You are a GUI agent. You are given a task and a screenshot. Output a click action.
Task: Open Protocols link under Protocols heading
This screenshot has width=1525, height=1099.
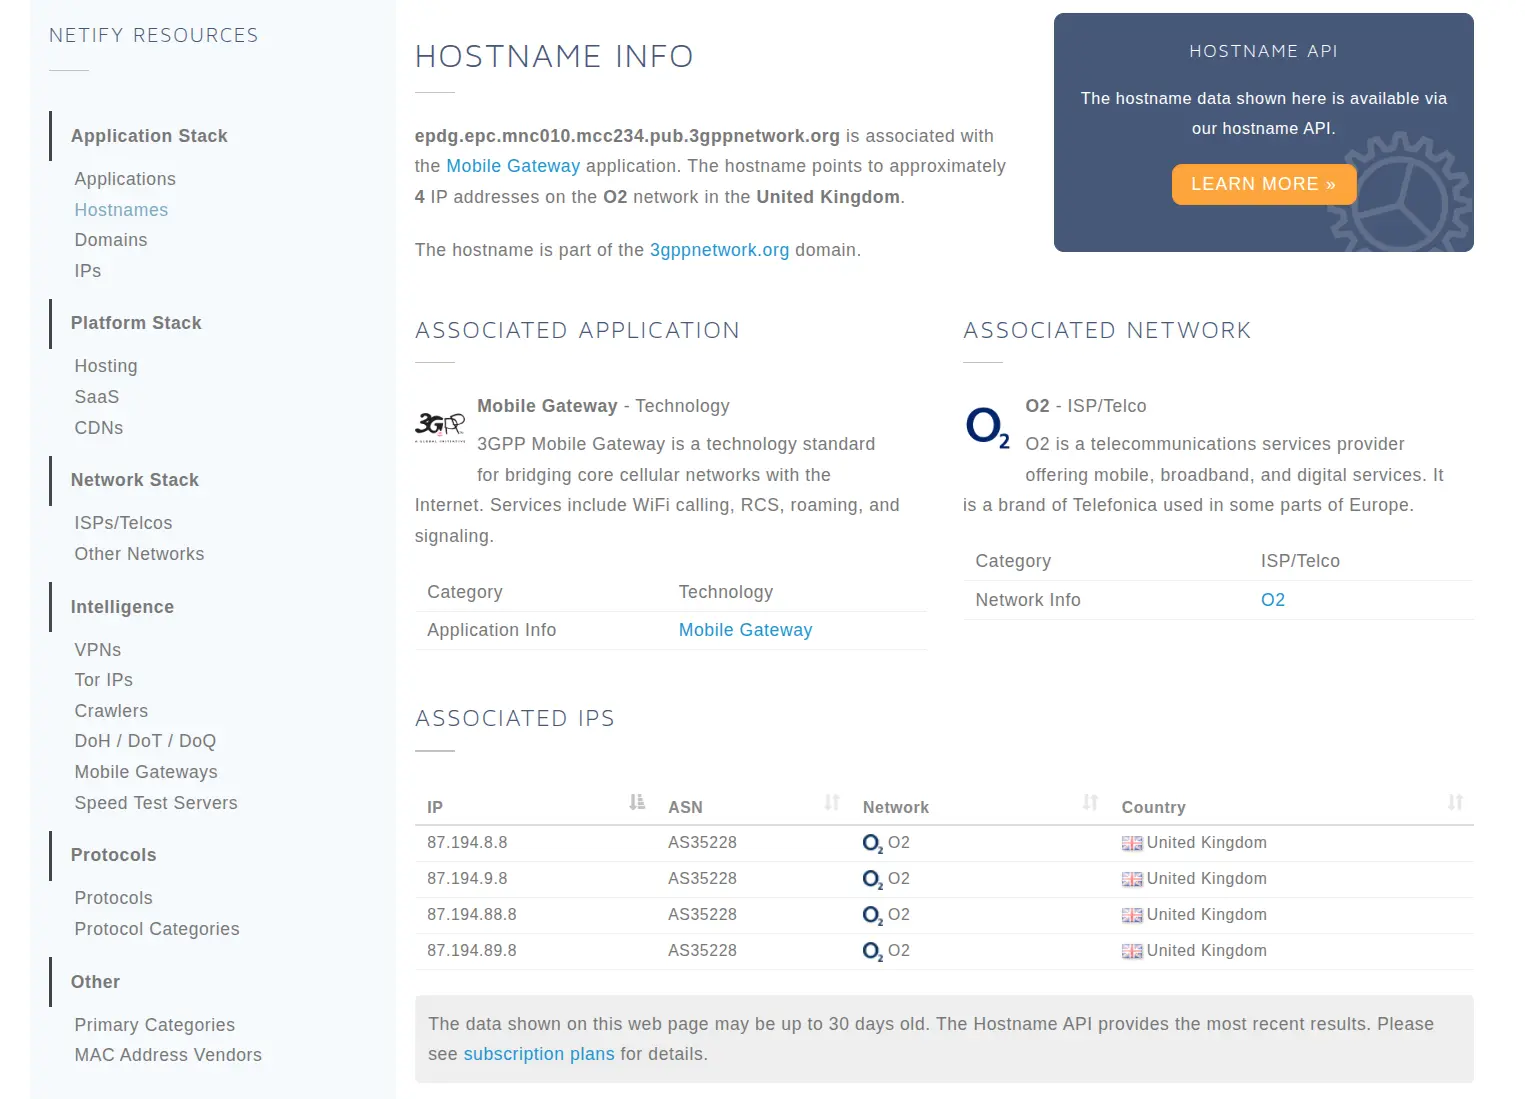pos(114,898)
